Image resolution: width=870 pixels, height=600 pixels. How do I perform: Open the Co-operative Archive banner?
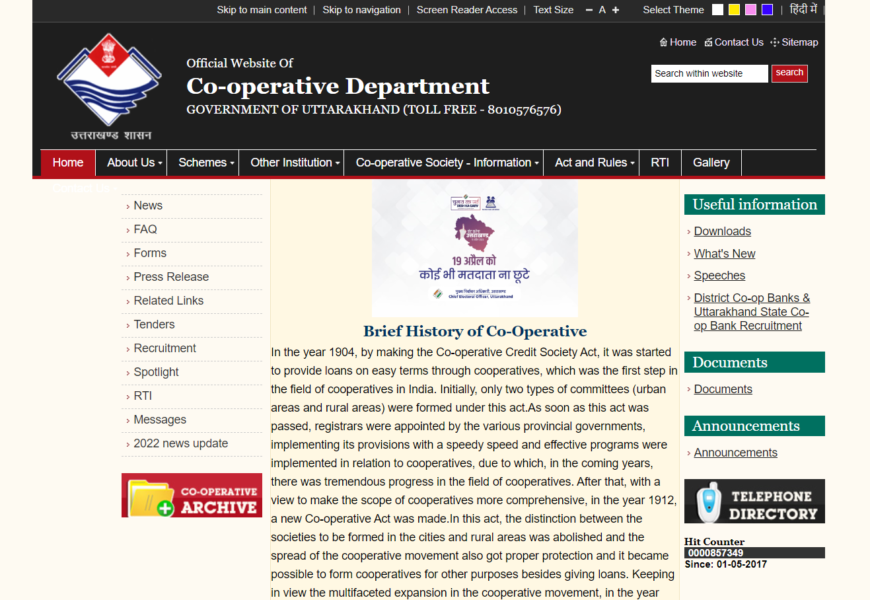click(x=191, y=496)
